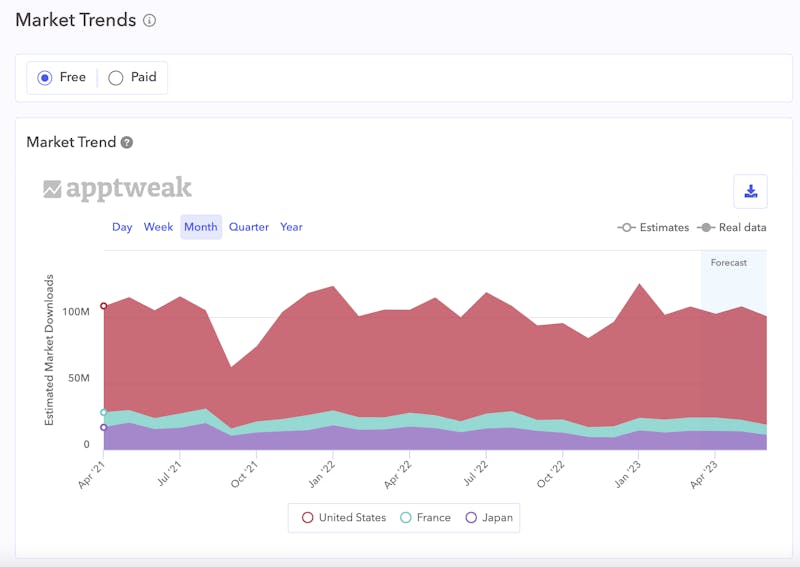The image size is (800, 567).
Task: Click the teal France start data point
Action: point(104,412)
